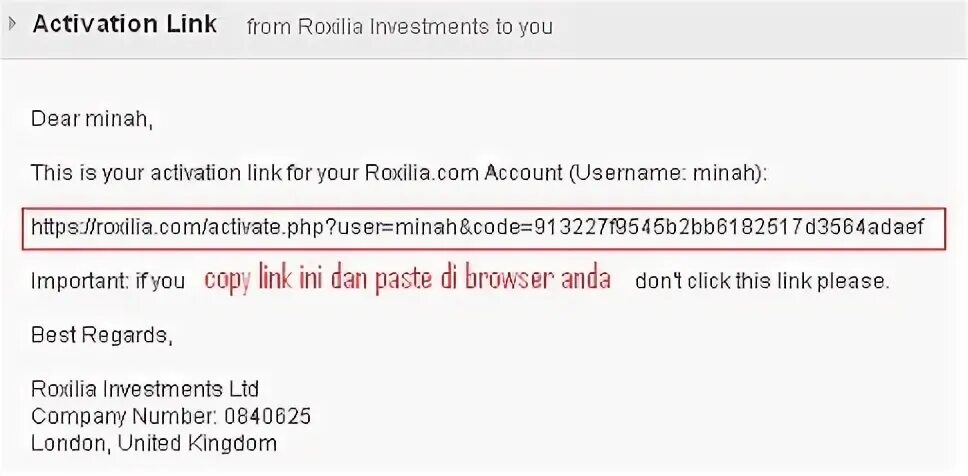Image resolution: width=968 pixels, height=476 pixels.
Task: Click the 'Roxilia Investments Ltd' signature line
Action: (x=144, y=389)
